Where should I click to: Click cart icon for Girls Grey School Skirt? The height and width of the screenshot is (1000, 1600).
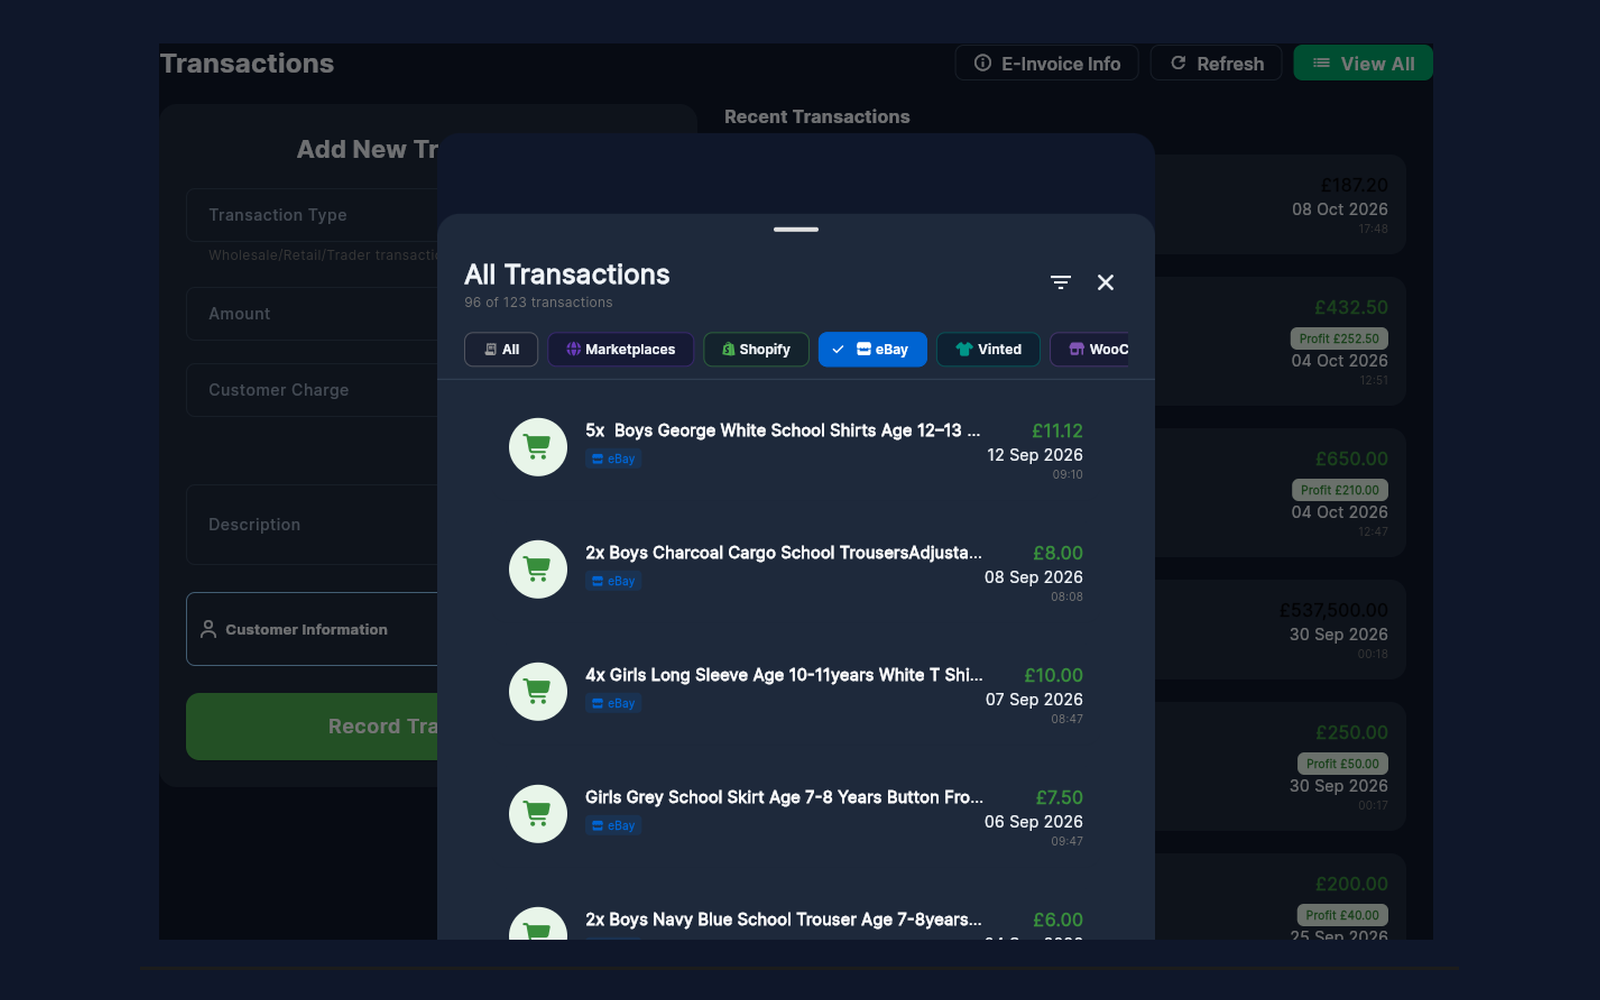click(538, 814)
